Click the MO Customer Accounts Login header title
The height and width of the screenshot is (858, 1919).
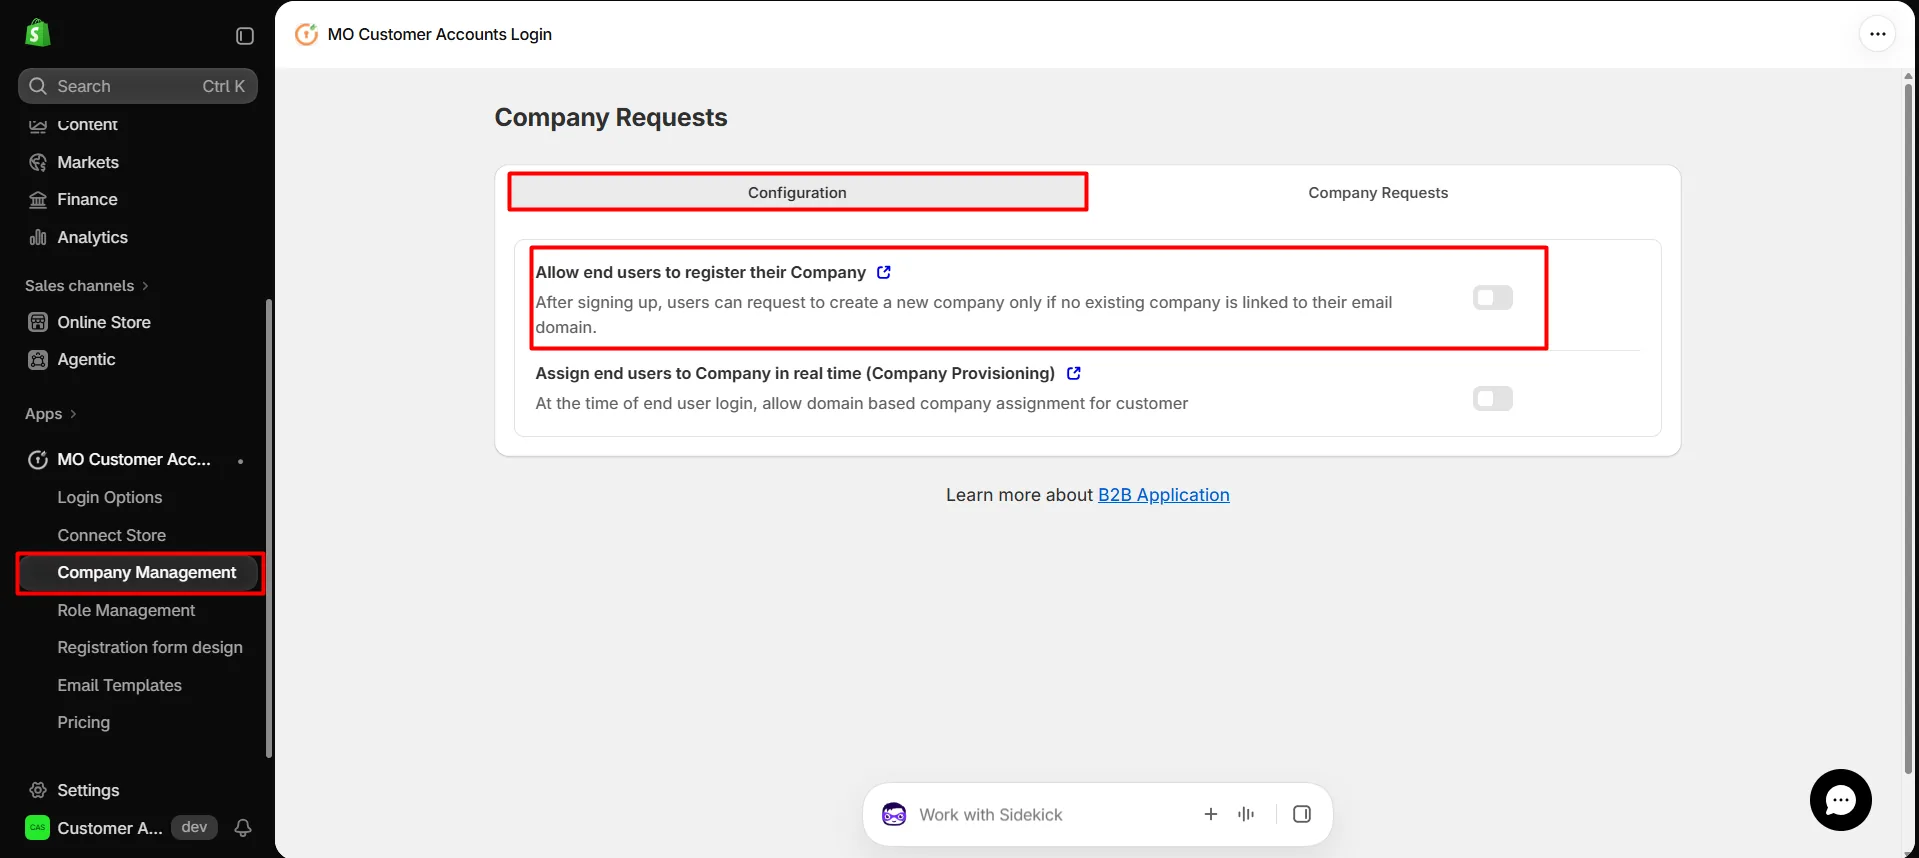tap(440, 34)
